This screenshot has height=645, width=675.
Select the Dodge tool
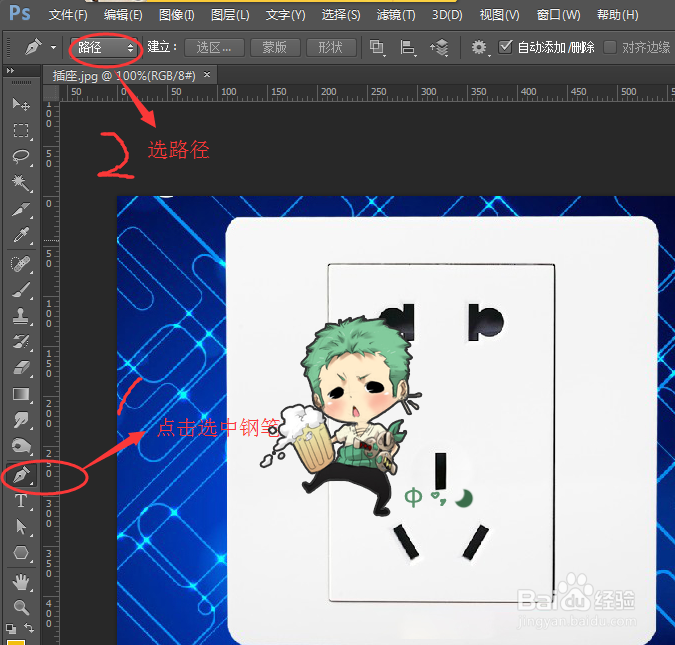coord(21,445)
